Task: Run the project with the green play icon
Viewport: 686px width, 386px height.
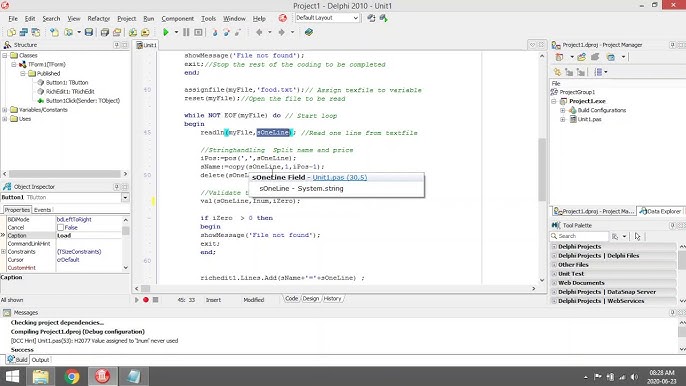Action: coord(166,32)
